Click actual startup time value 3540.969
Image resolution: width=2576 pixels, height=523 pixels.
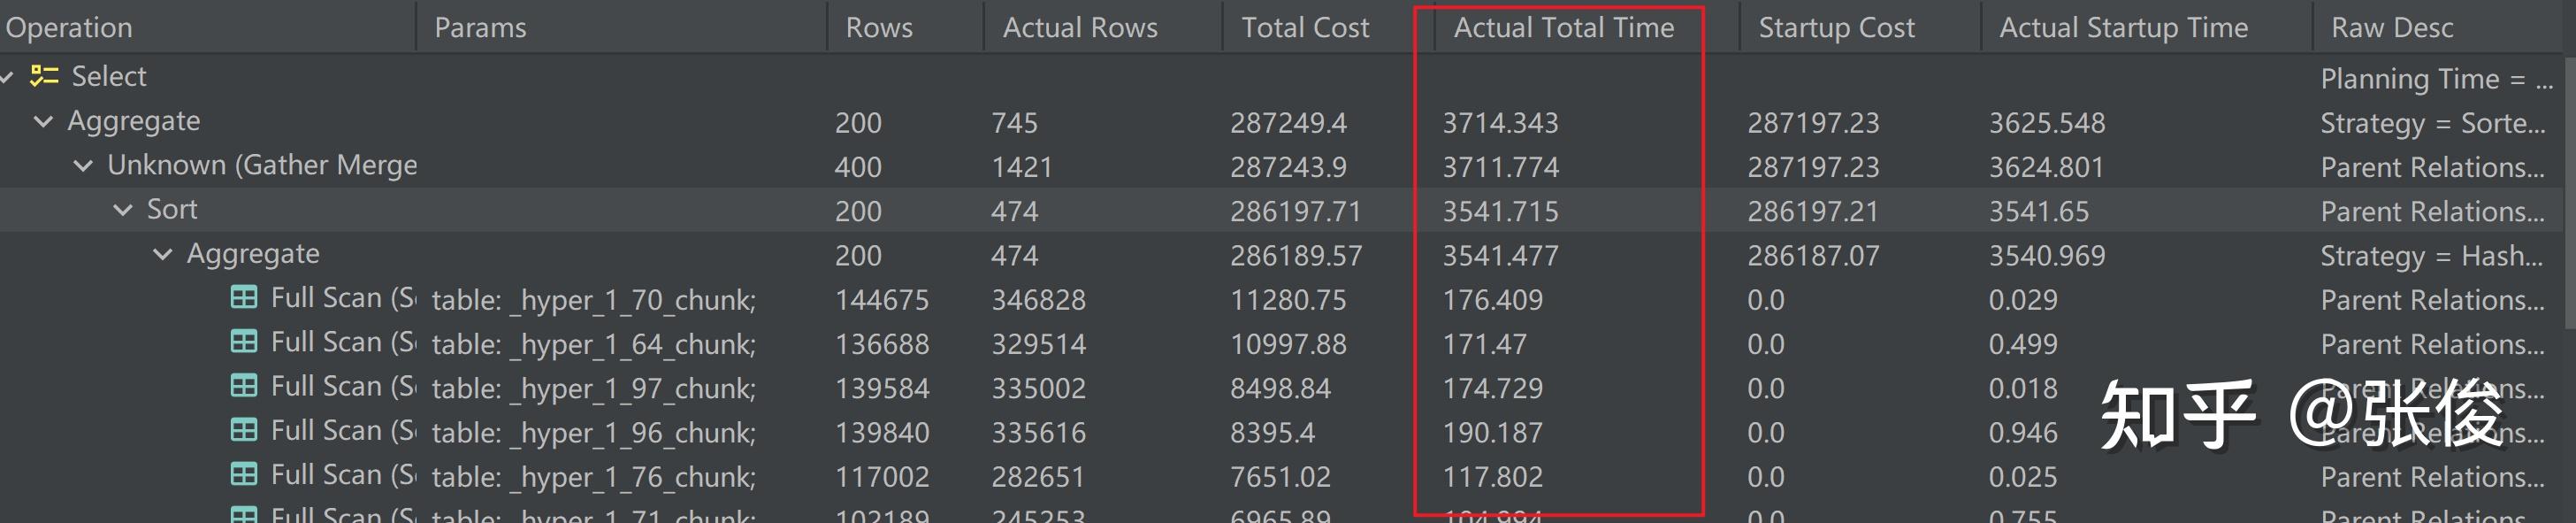tap(2046, 255)
